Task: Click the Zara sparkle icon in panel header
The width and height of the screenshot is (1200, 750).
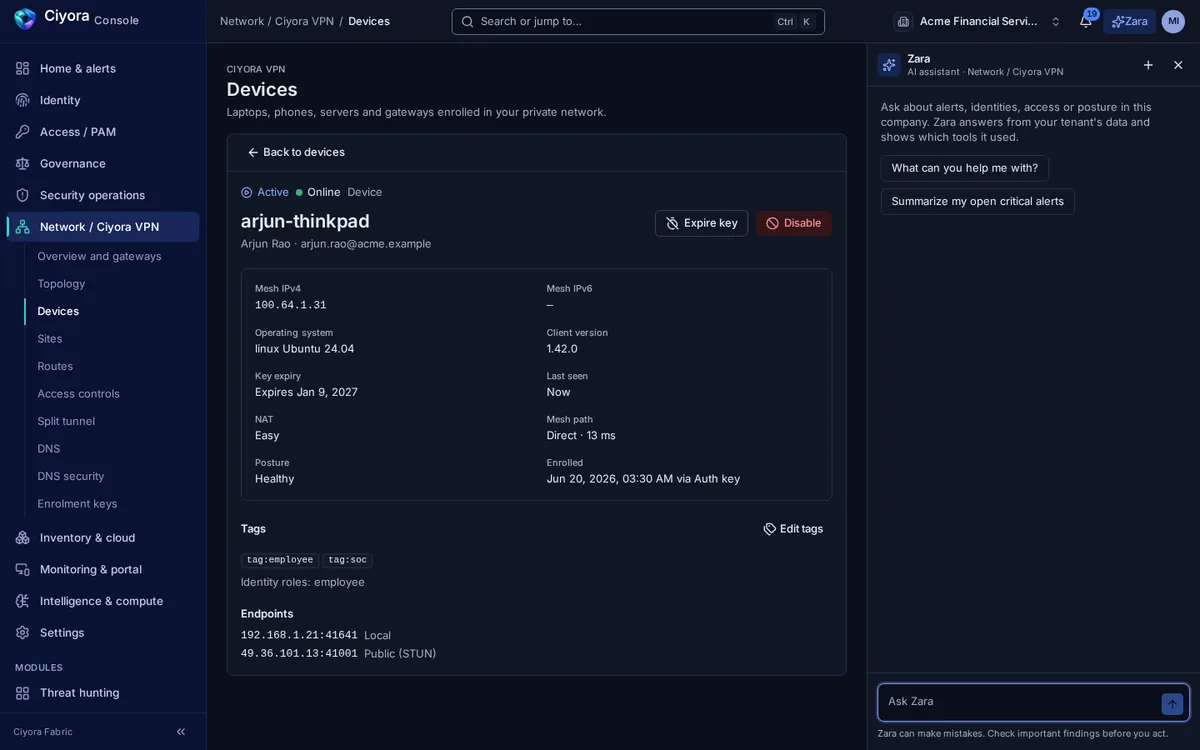Action: [x=889, y=65]
